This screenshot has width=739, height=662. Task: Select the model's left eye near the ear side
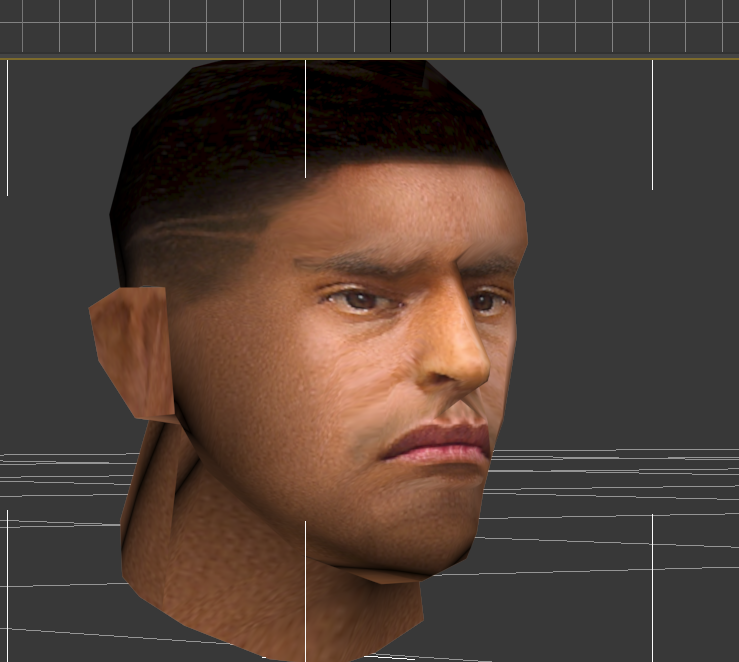pyautogui.click(x=359, y=299)
